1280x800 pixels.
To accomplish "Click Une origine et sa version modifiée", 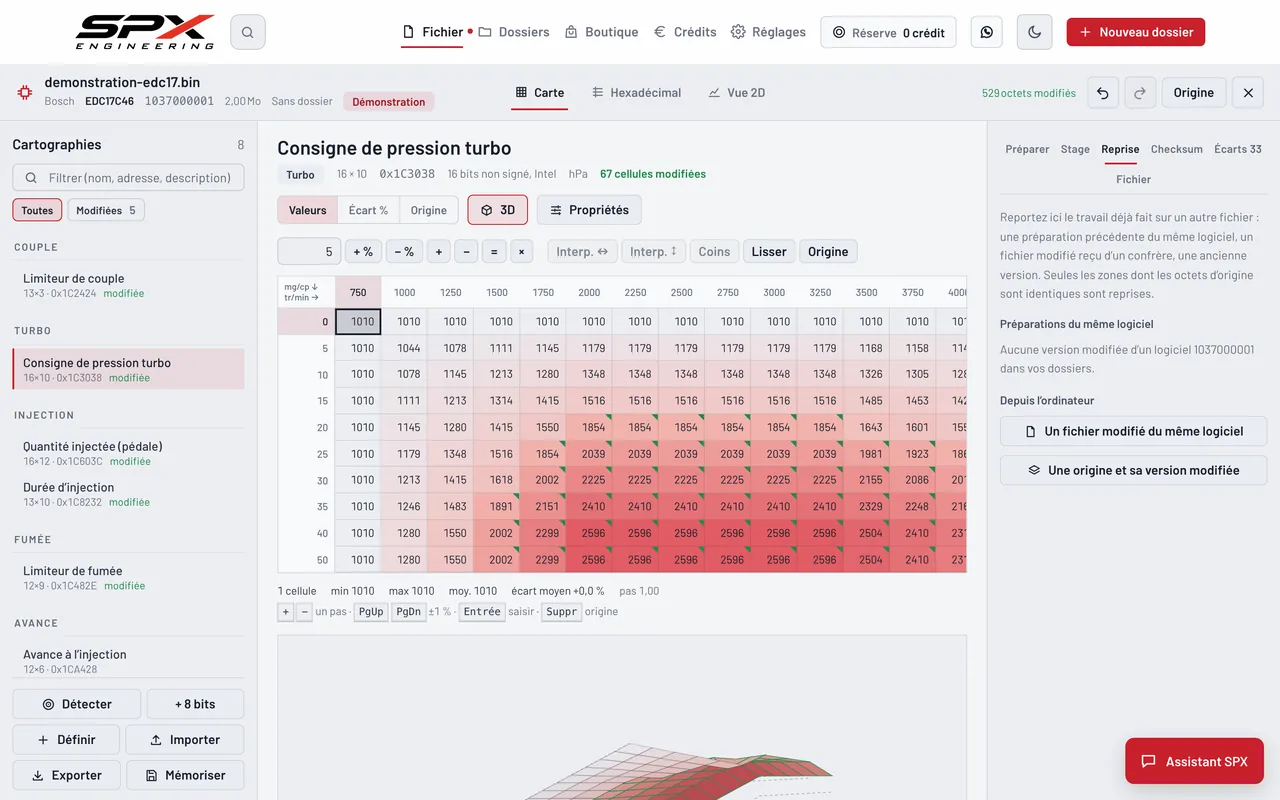I will [x=1134, y=470].
